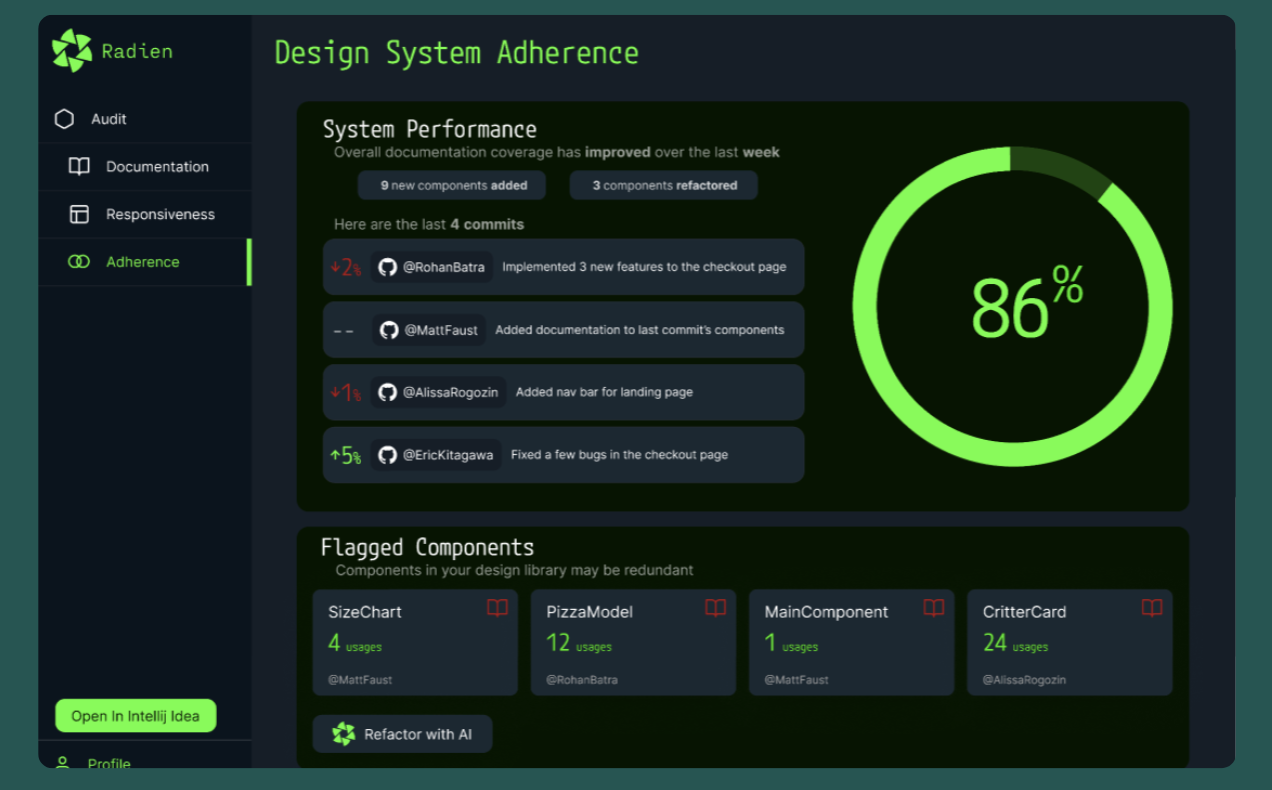
Task: Click the Responsiveness layout icon
Action: pyautogui.click(x=78, y=214)
